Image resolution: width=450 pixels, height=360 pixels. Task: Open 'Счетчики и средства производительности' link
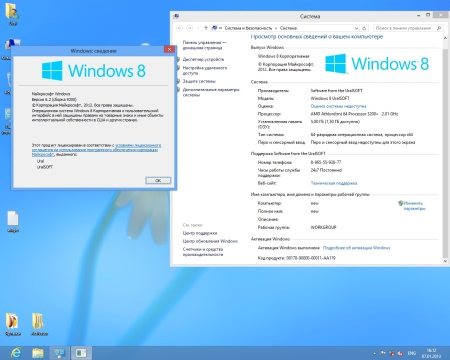point(203,252)
